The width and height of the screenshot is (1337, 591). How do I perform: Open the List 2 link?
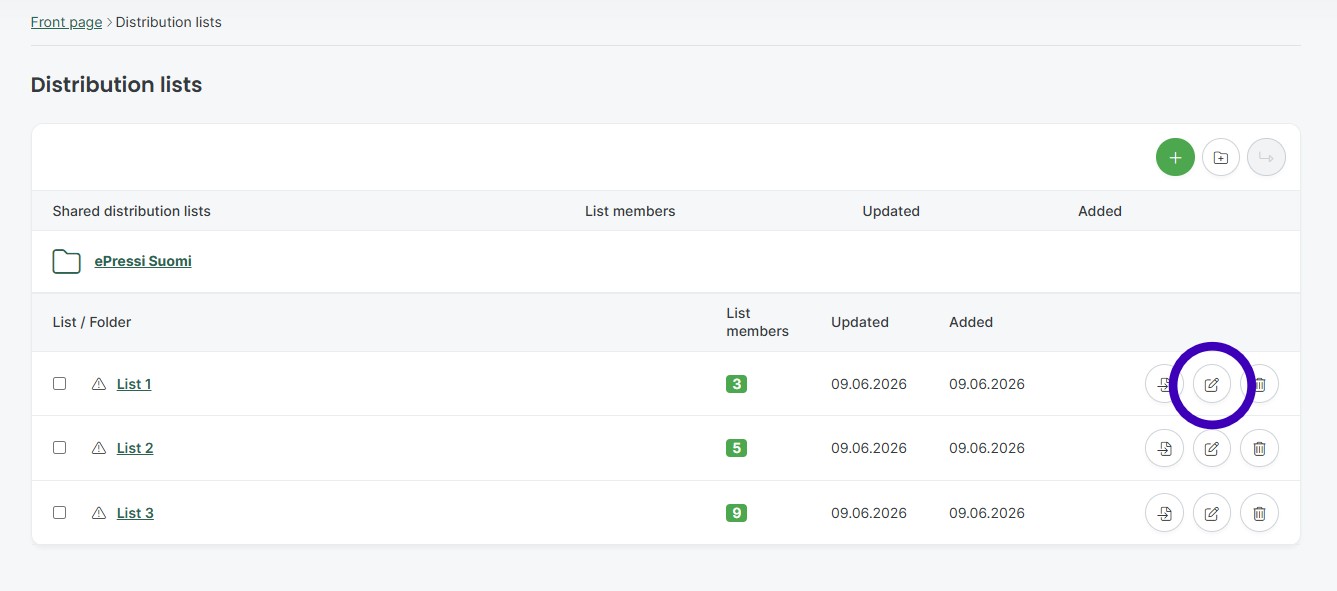[x=135, y=448]
